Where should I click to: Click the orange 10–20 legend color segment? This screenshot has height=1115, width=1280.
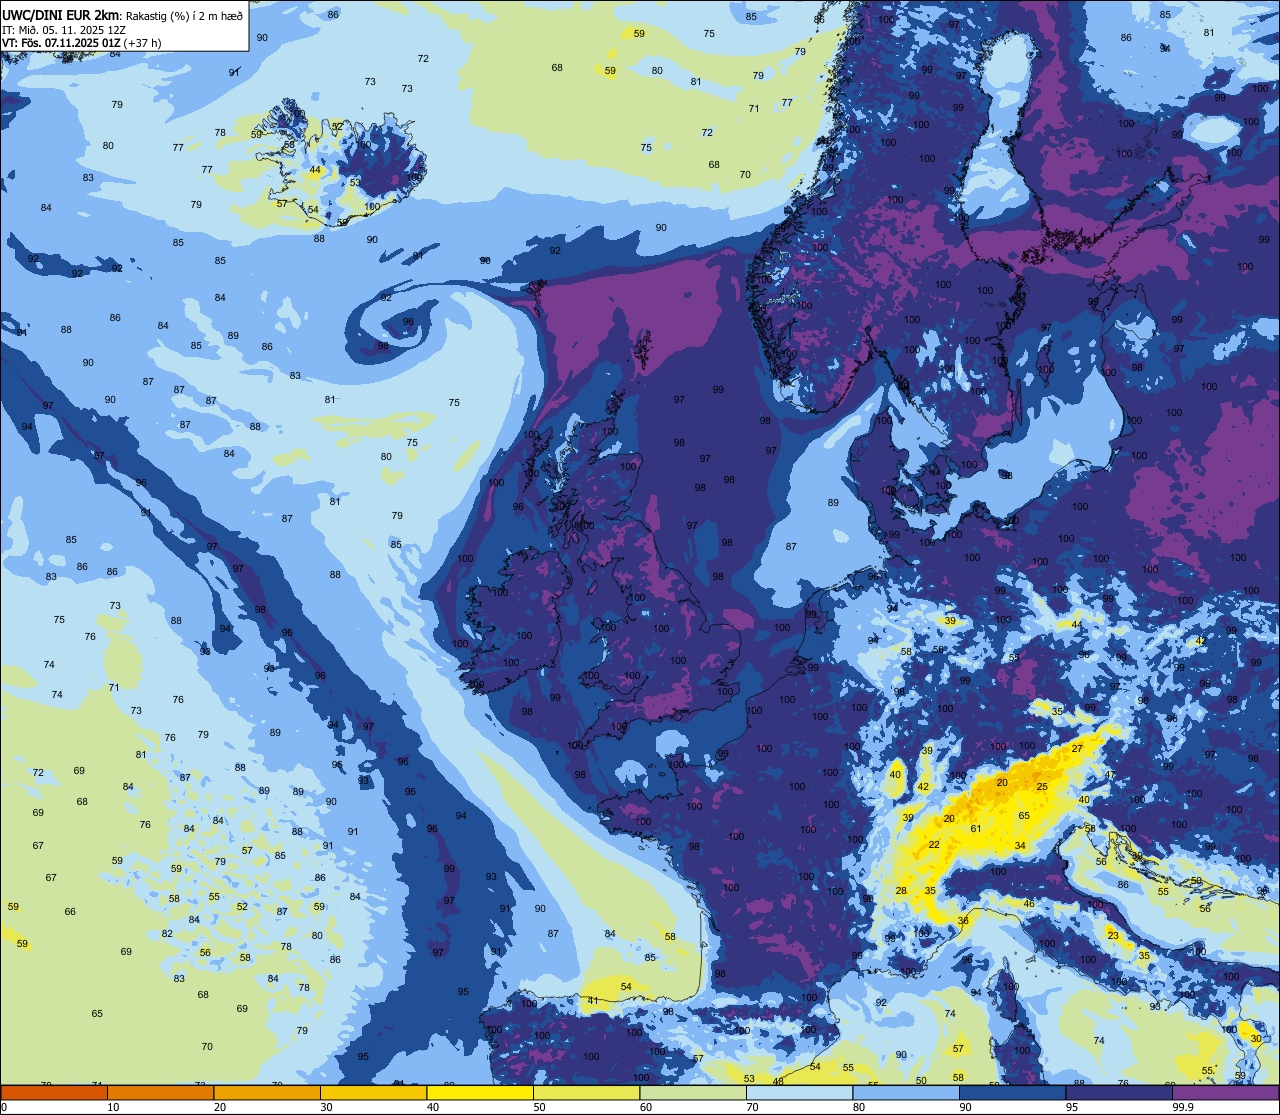160,1092
